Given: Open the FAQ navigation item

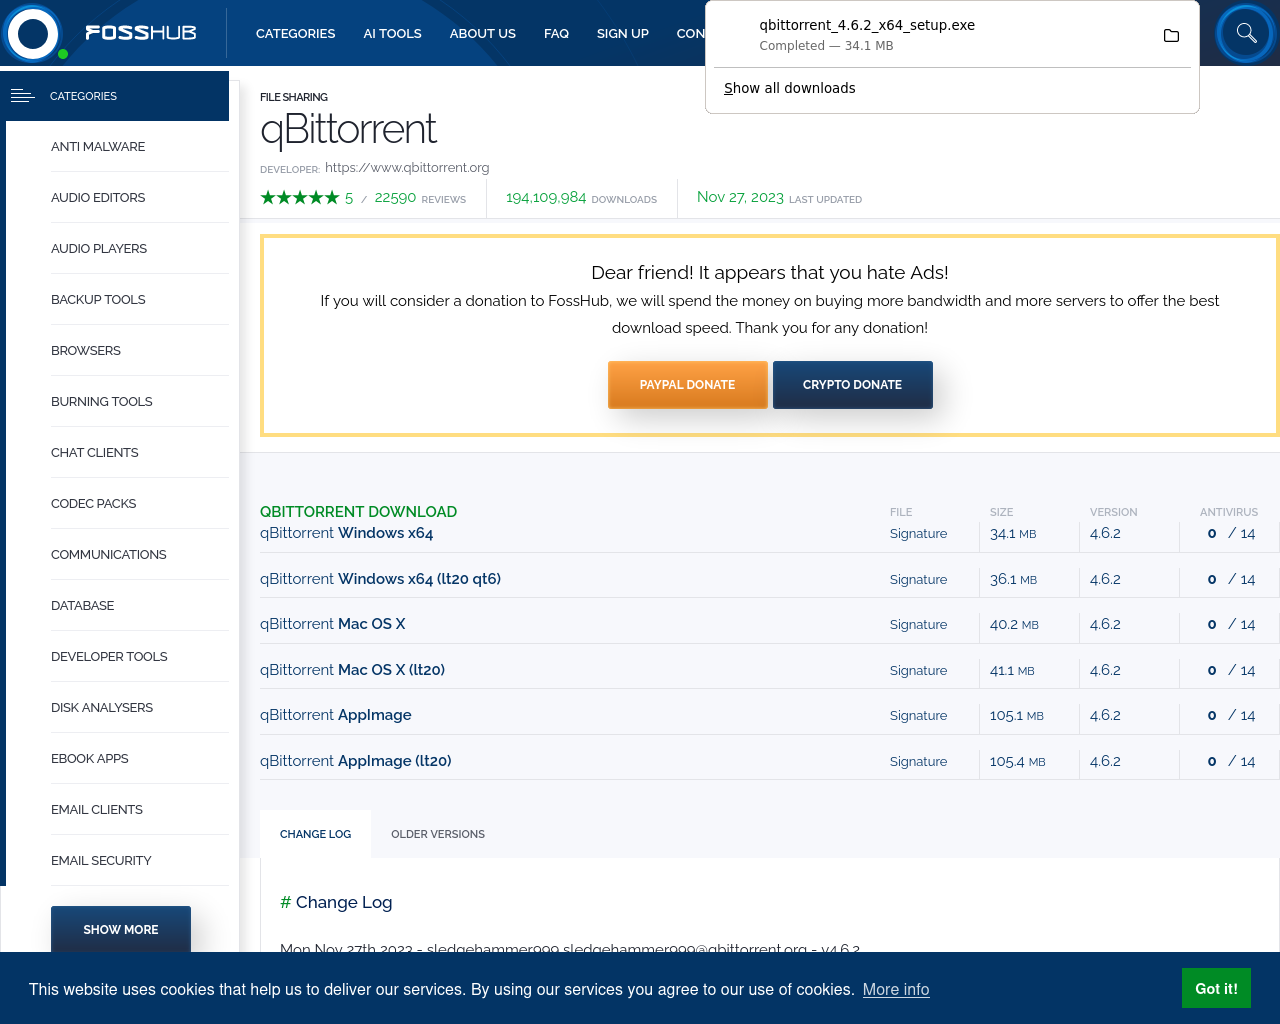Looking at the screenshot, I should point(556,33).
